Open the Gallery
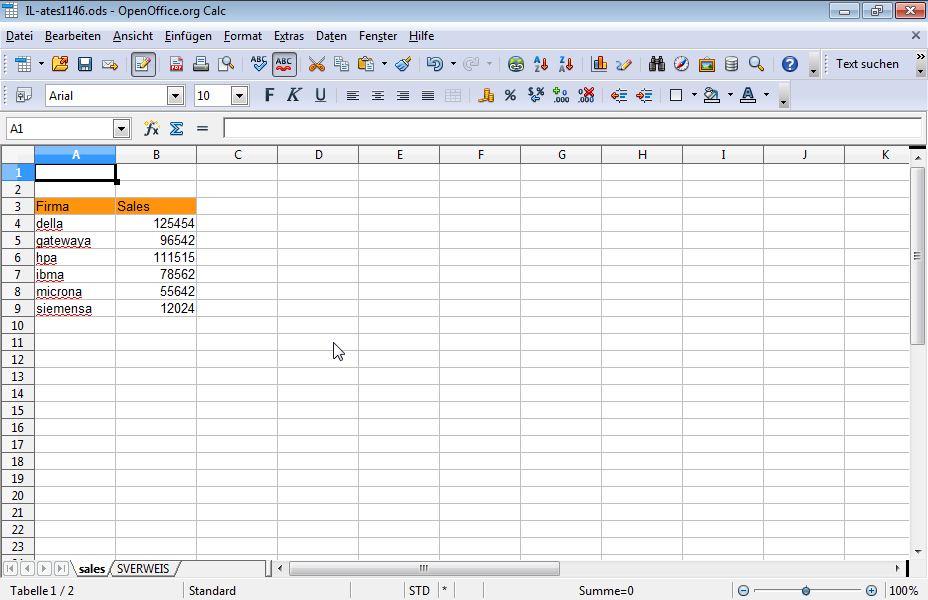928x600 pixels. click(707, 64)
